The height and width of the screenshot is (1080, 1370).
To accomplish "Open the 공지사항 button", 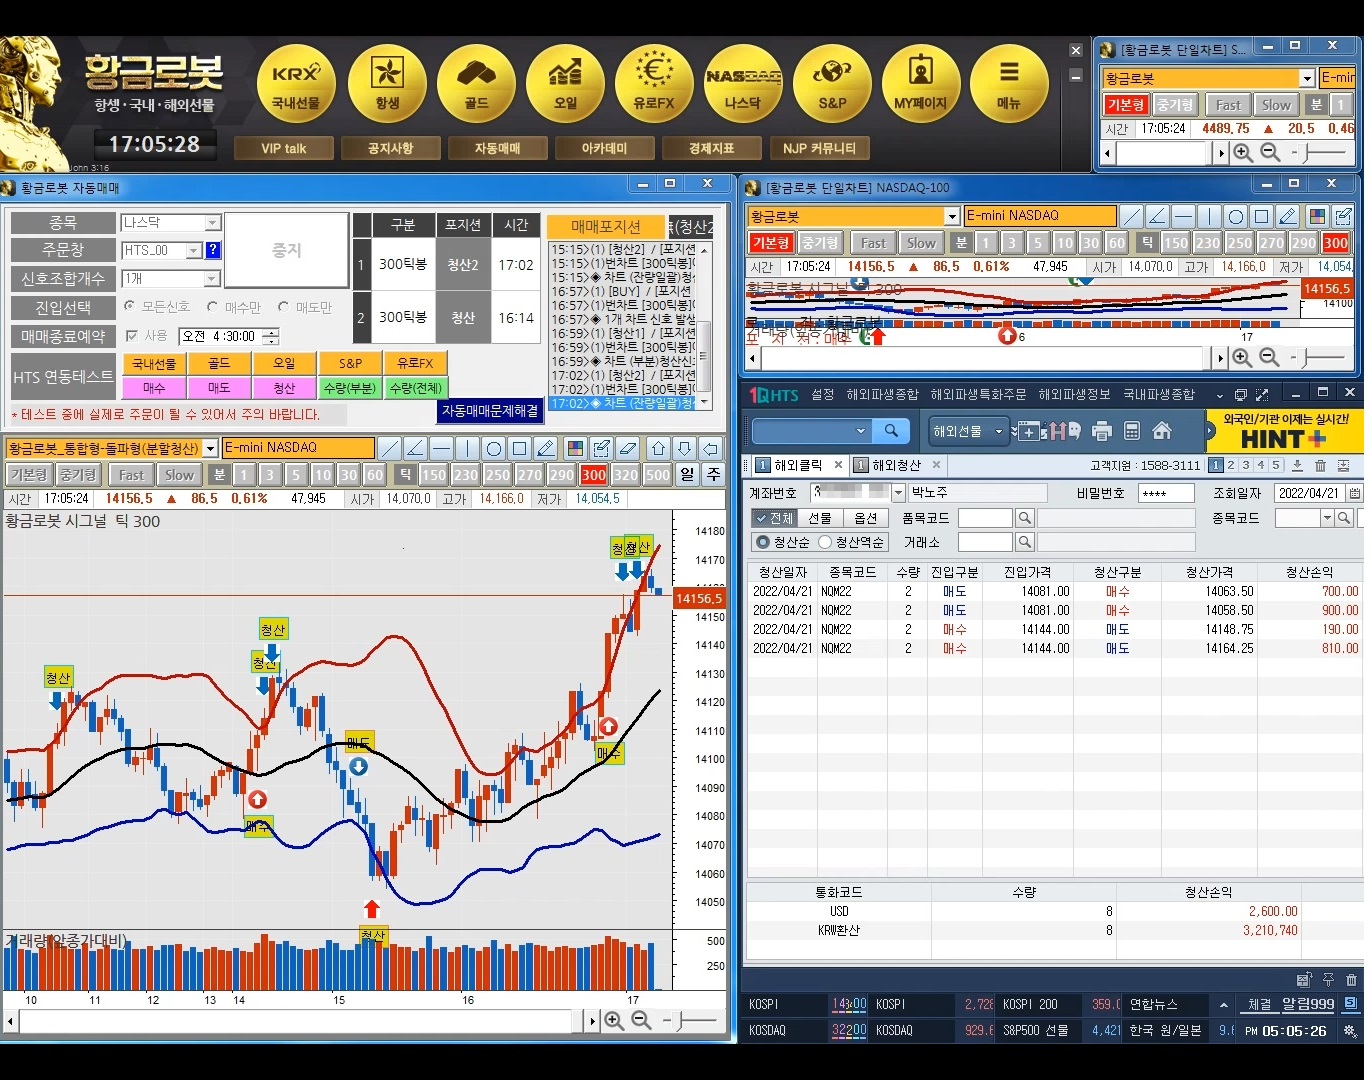I will [x=390, y=148].
